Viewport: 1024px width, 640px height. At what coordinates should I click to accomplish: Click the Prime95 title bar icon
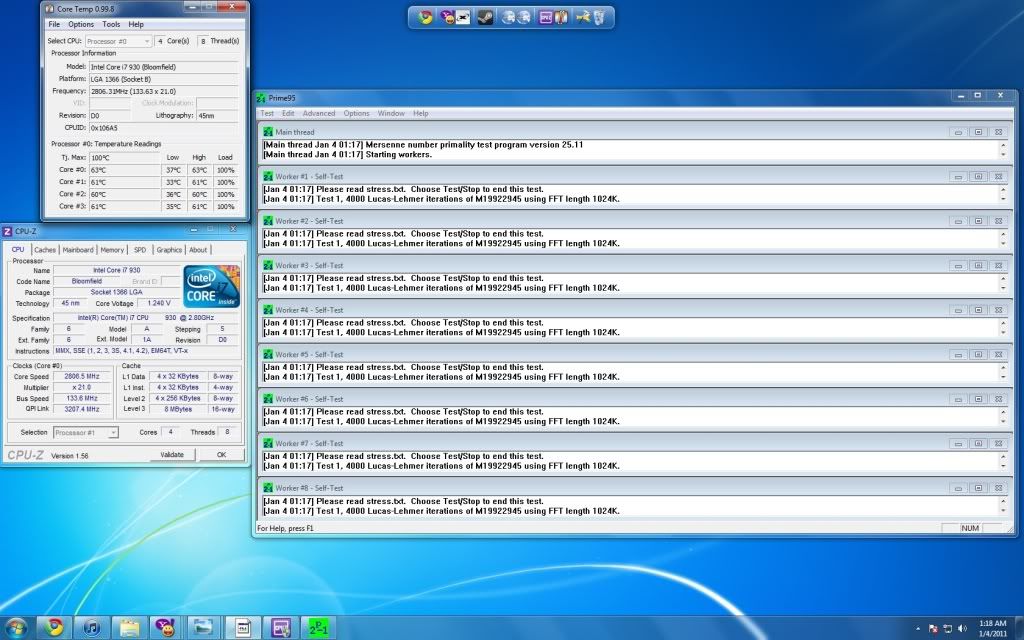click(x=261, y=98)
